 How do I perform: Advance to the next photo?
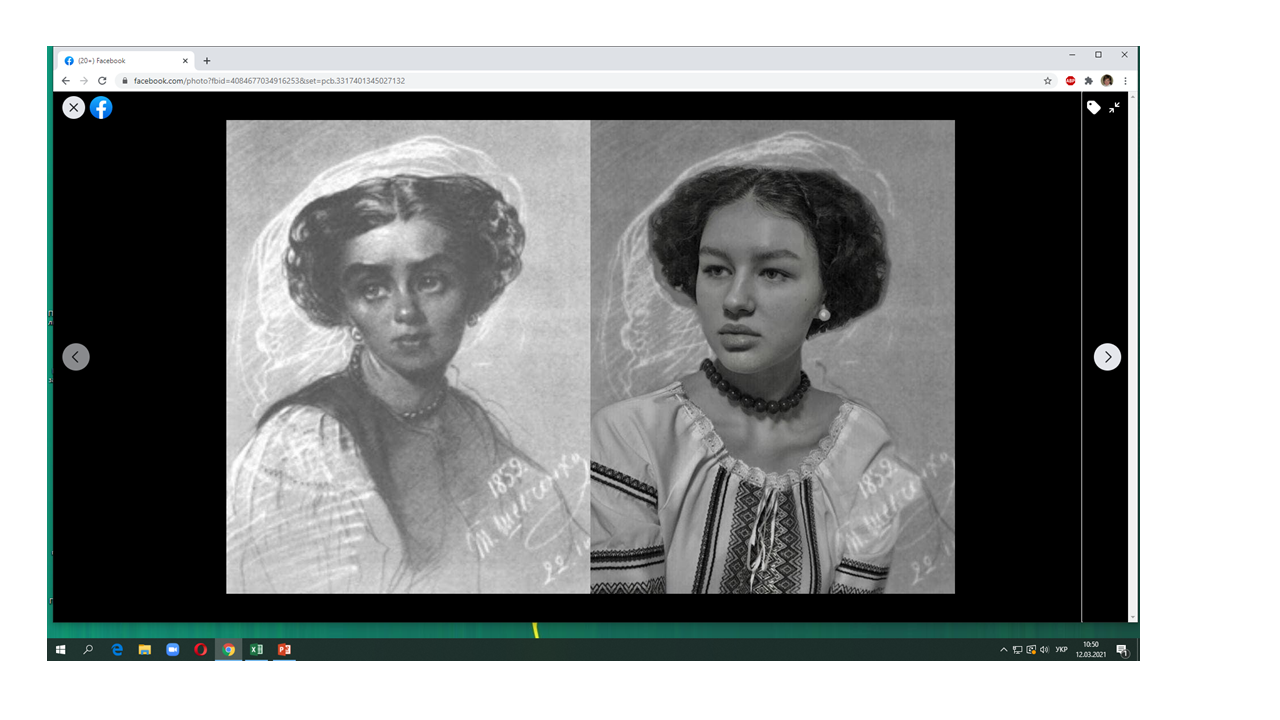point(1107,357)
